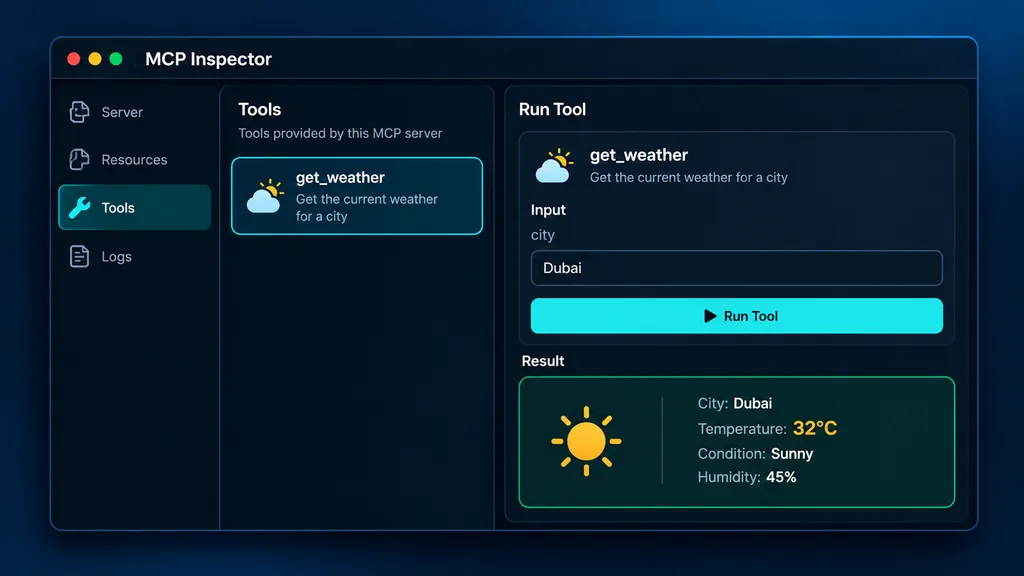Click the Resources file icon in sidebar
The width and height of the screenshot is (1024, 576).
coord(79,159)
